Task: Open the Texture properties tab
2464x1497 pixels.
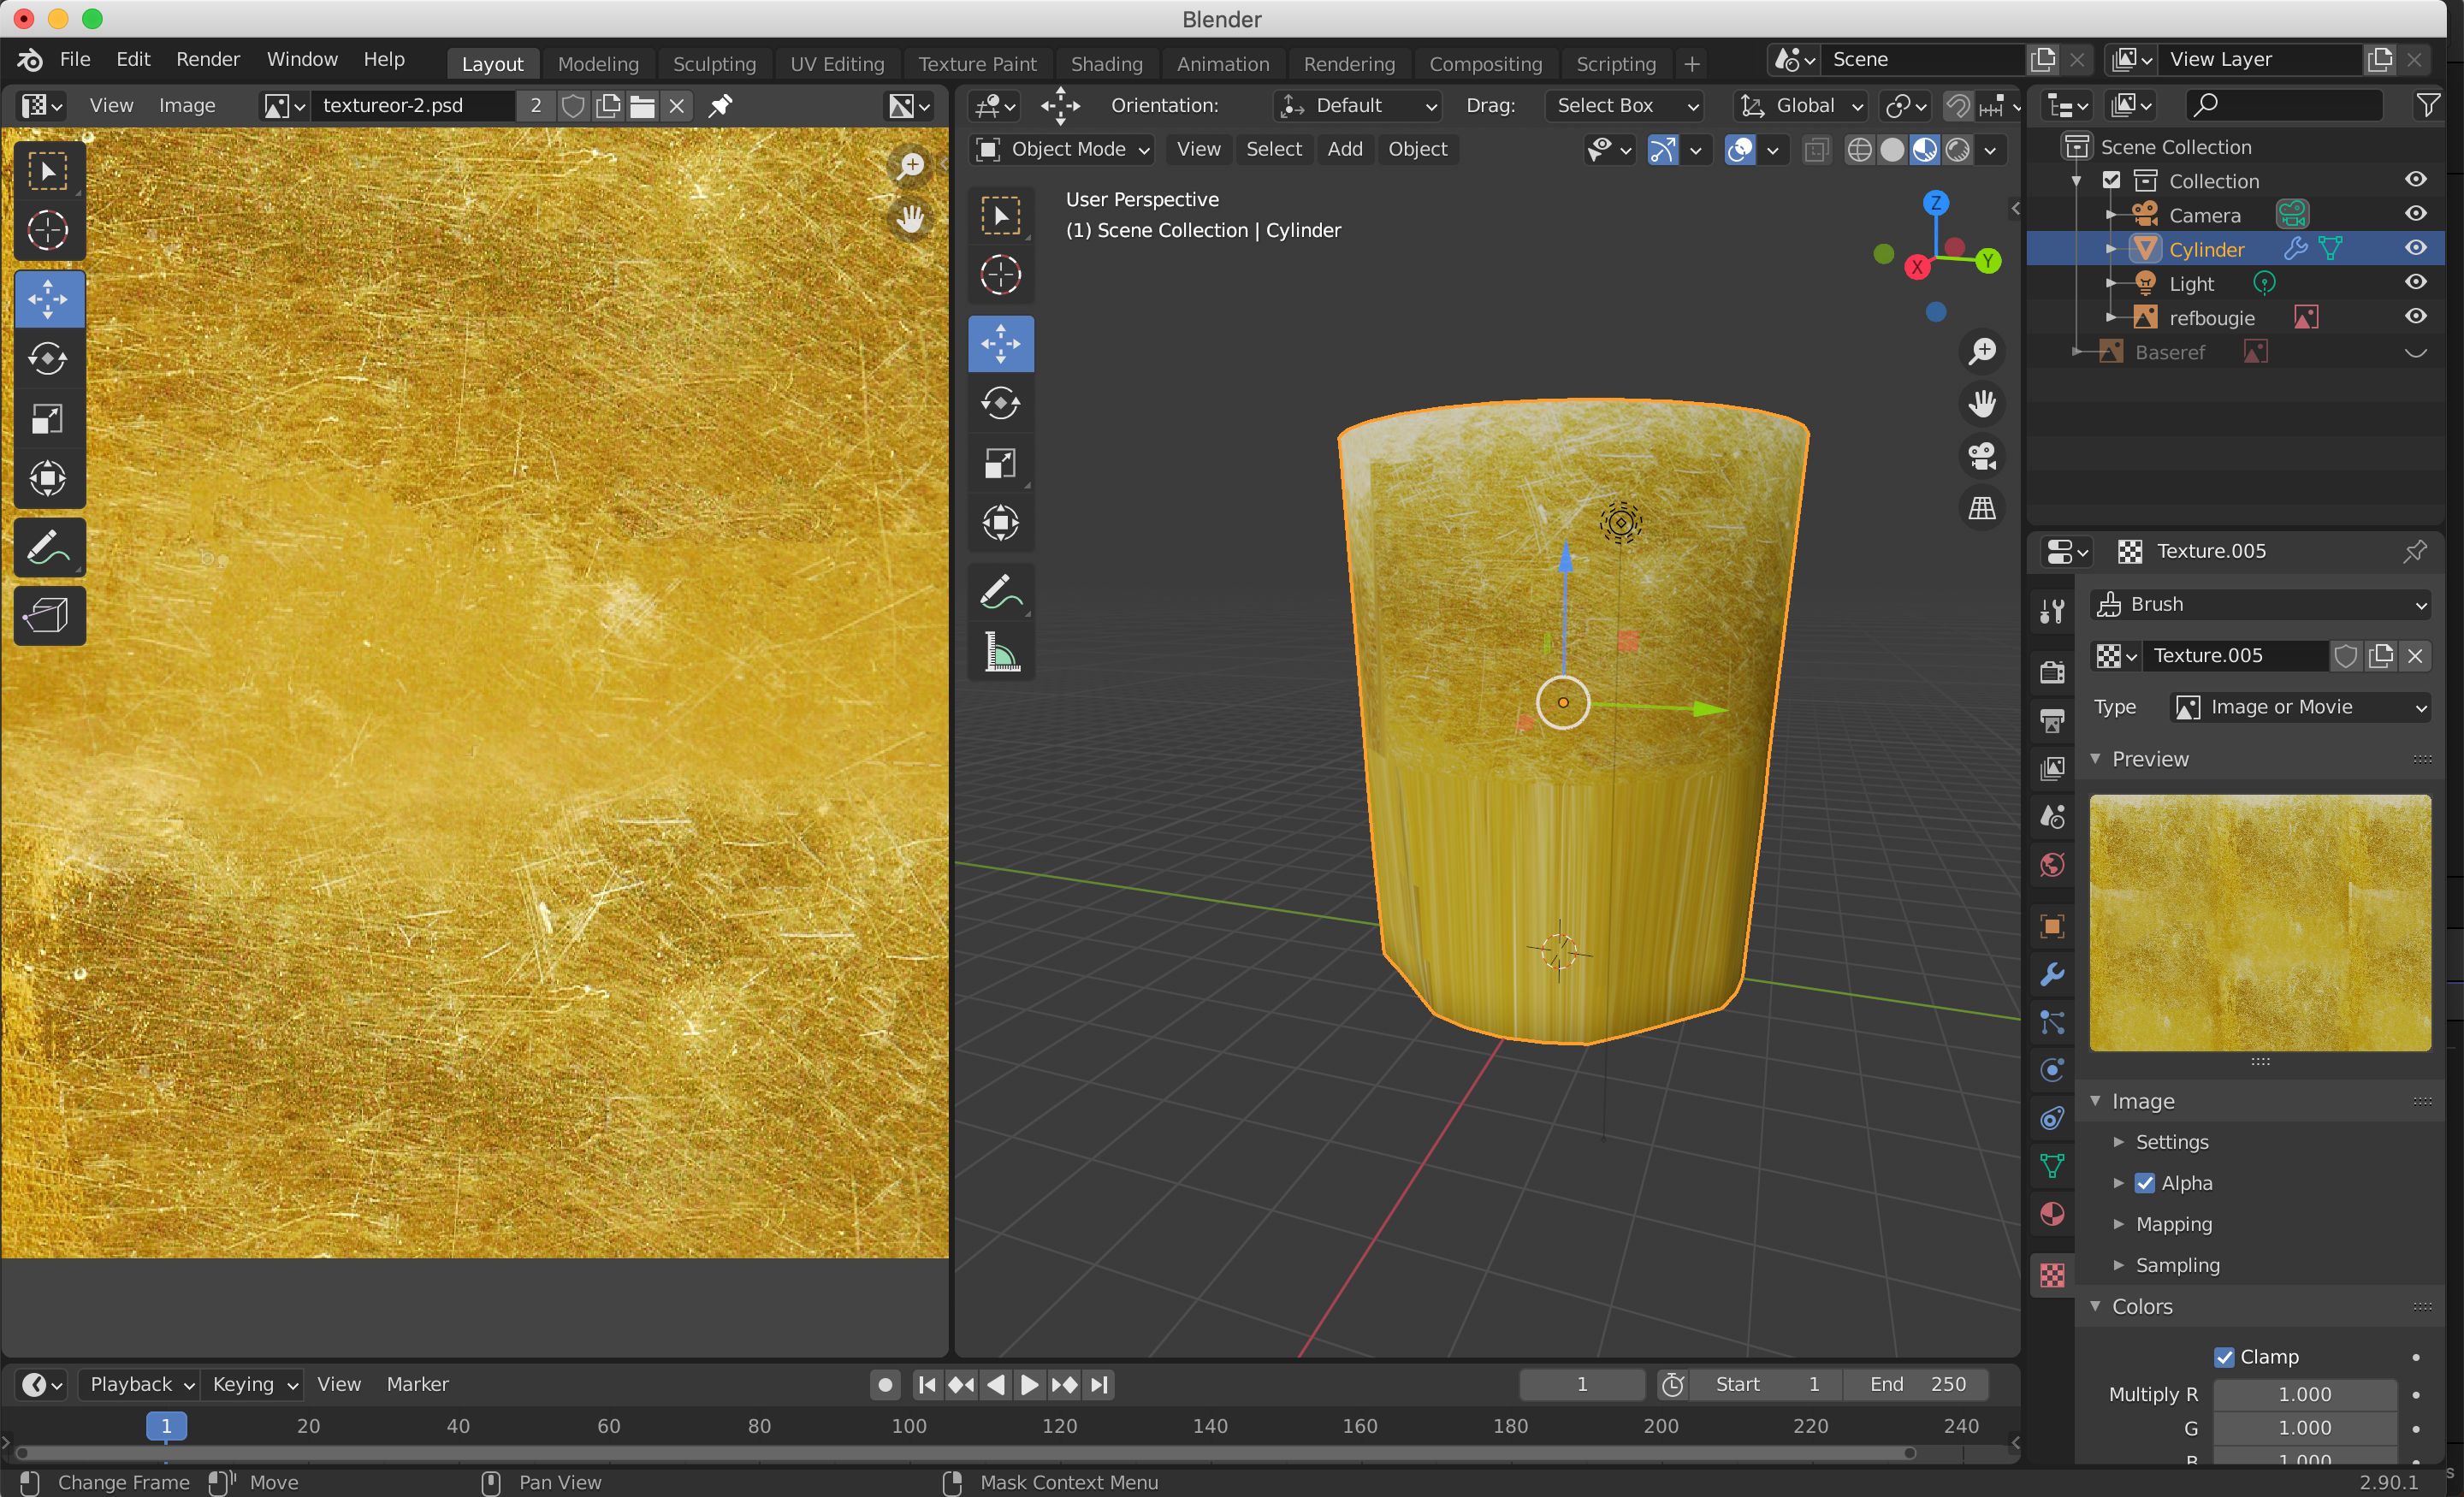Action: pyautogui.click(x=2051, y=1274)
